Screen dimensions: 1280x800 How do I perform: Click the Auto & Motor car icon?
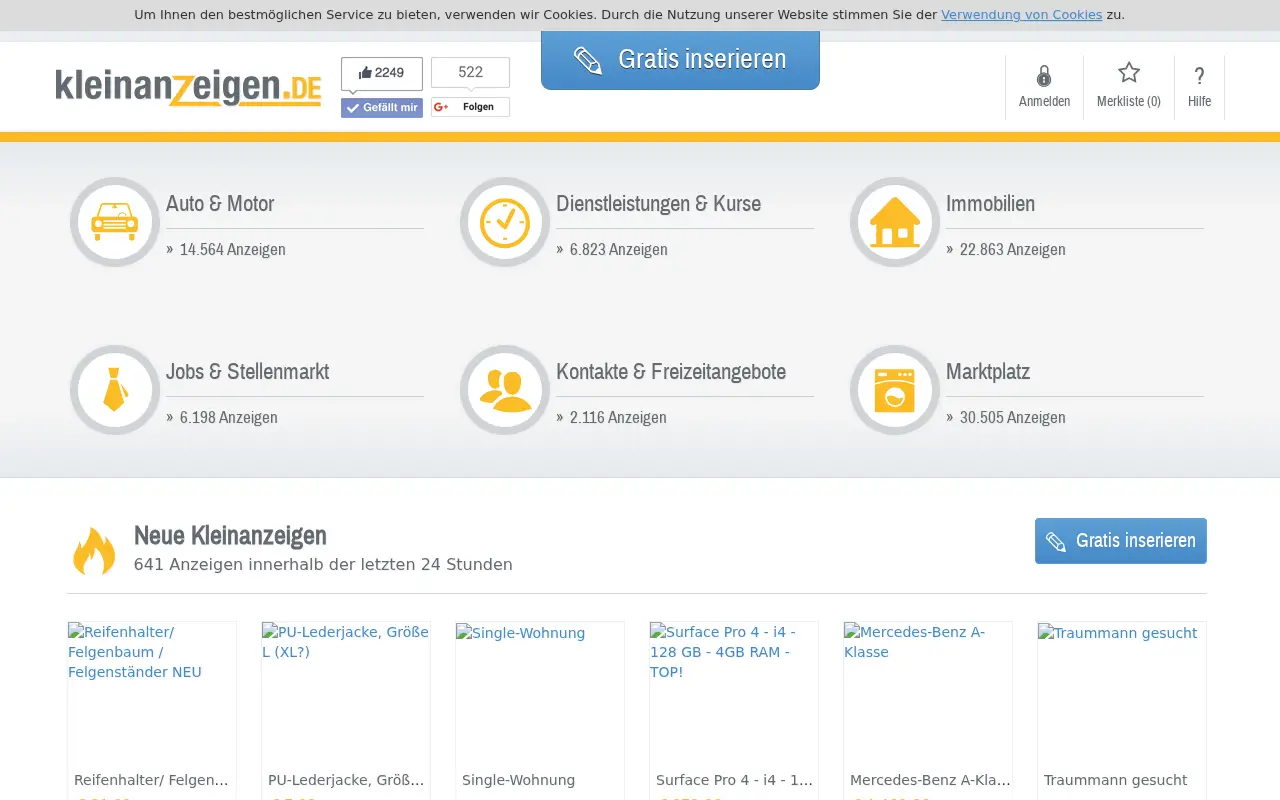coord(115,222)
